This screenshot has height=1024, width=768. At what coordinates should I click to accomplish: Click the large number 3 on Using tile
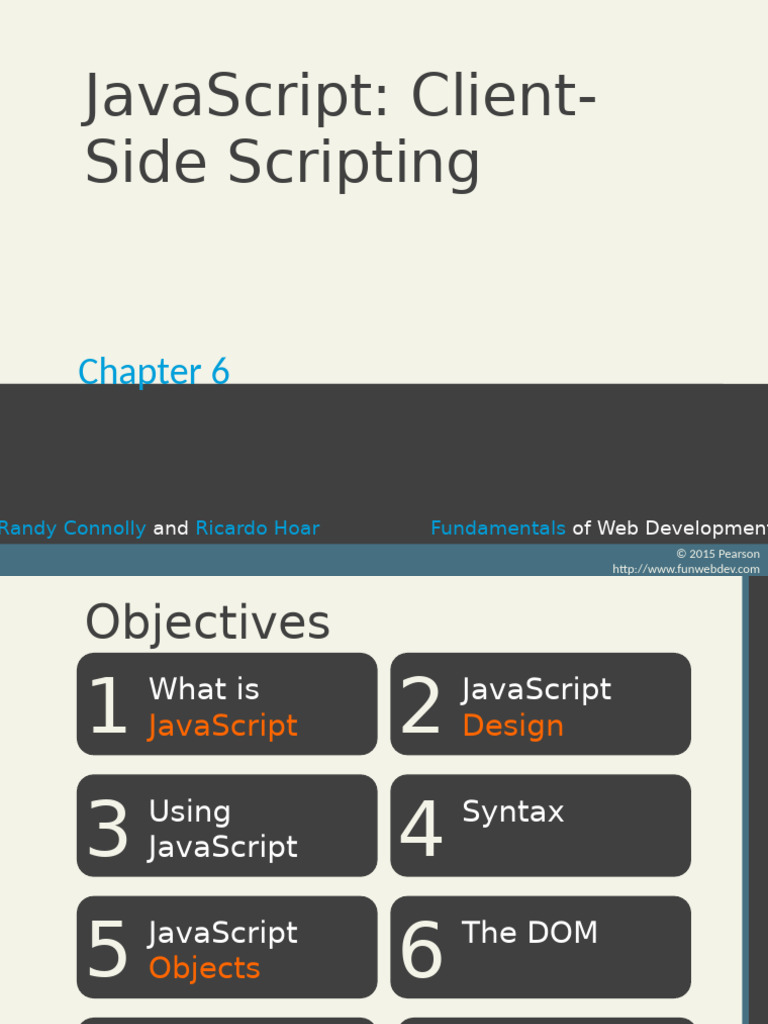[x=108, y=830]
